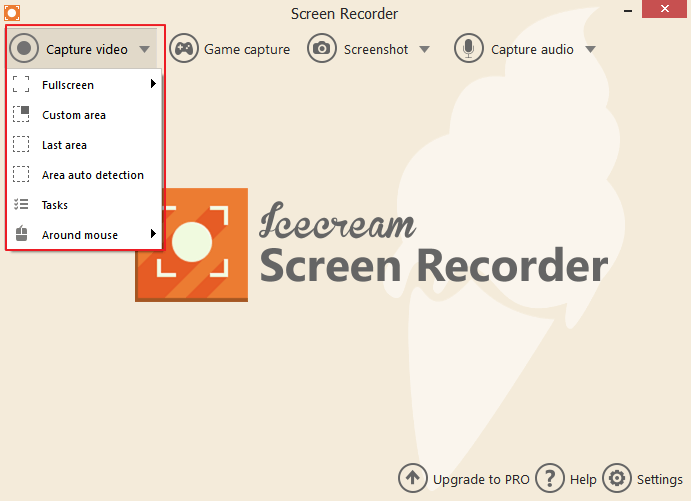
Task: Click the Settings gear icon
Action: 617,478
